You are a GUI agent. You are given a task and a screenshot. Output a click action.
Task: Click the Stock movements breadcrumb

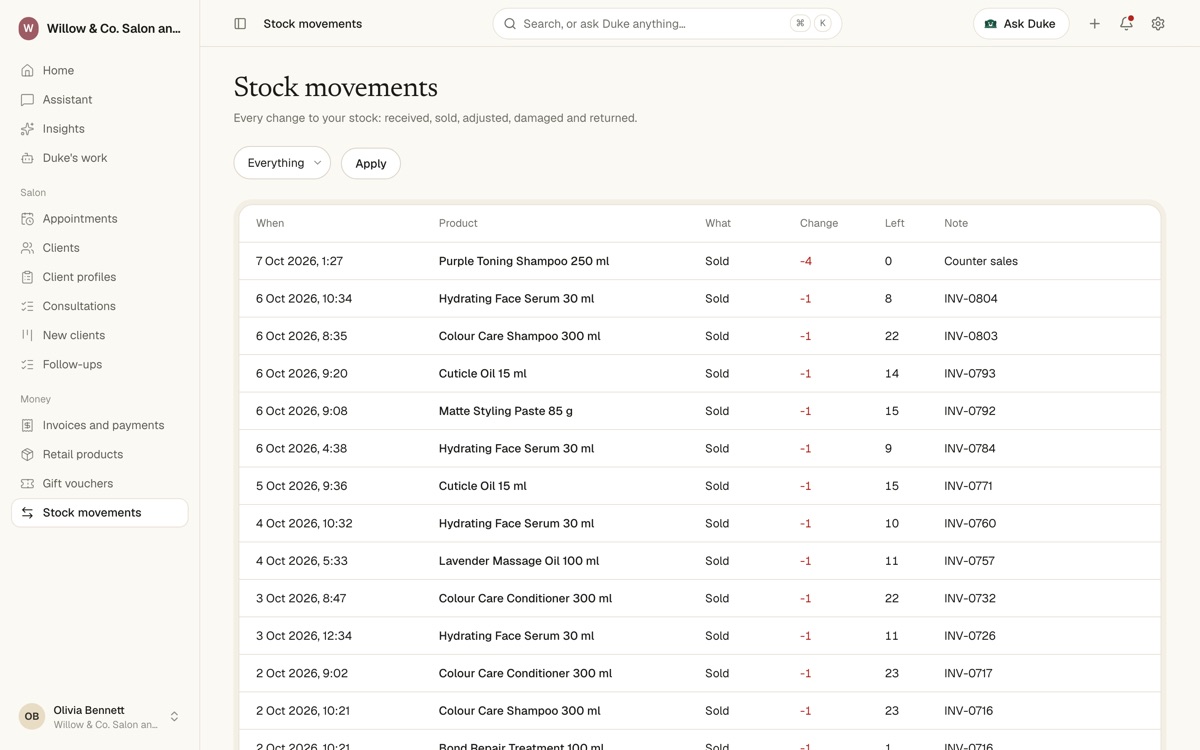tap(313, 24)
